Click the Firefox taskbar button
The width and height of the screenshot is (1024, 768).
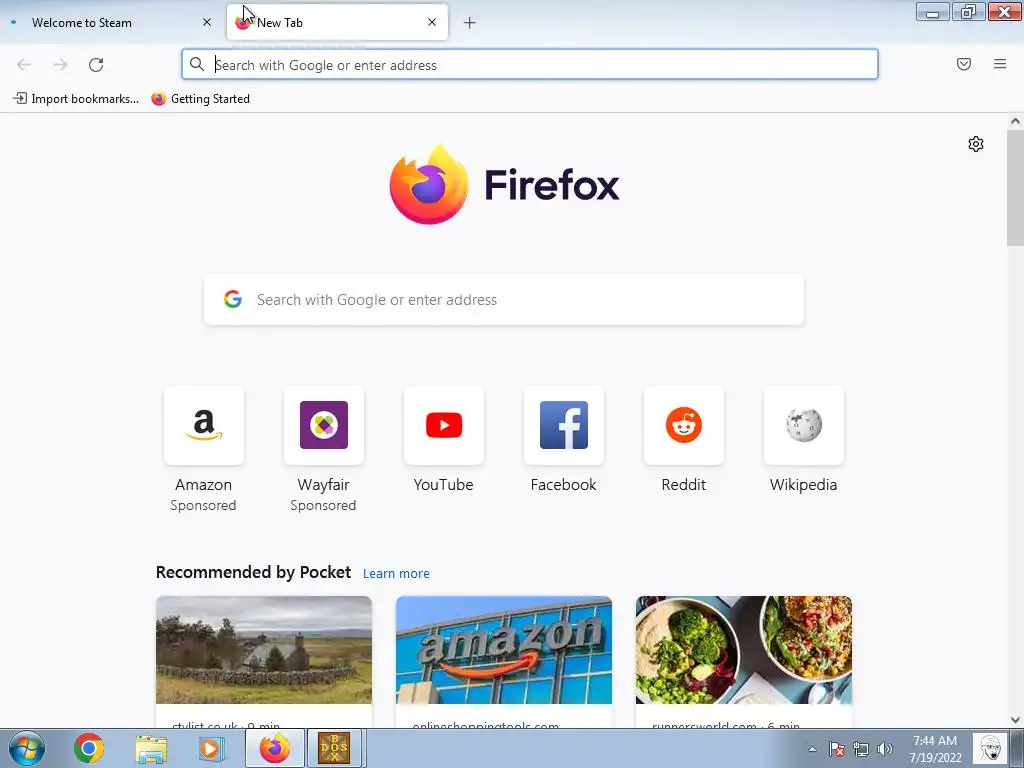[274, 748]
